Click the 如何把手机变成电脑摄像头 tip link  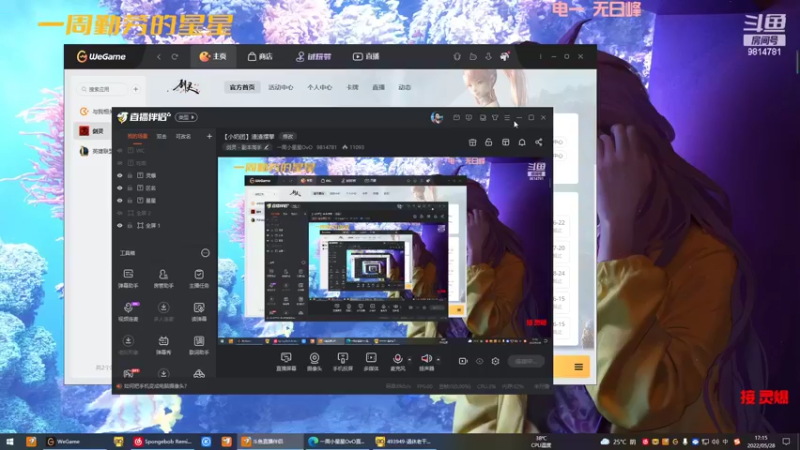(x=155, y=386)
